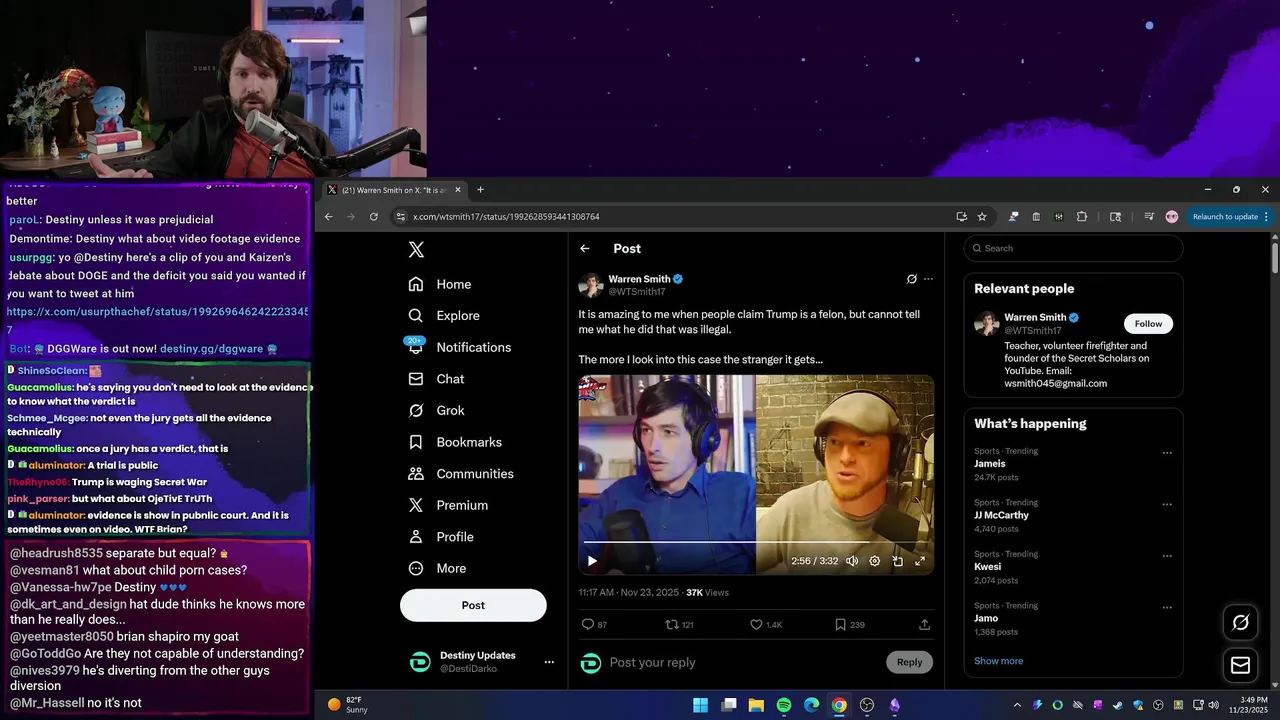
Task: Open Spotify from taskbar
Action: click(x=784, y=705)
